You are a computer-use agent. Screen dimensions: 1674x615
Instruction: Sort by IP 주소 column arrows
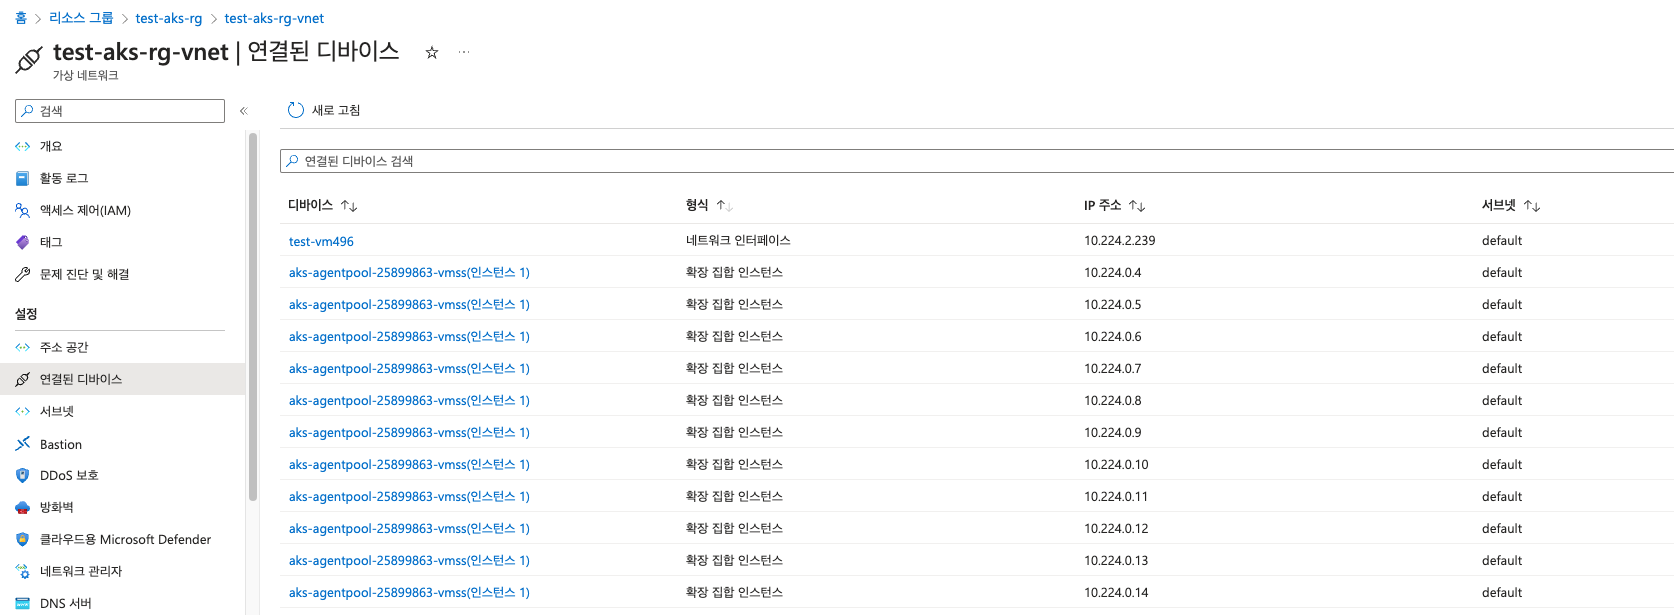[x=1137, y=206]
